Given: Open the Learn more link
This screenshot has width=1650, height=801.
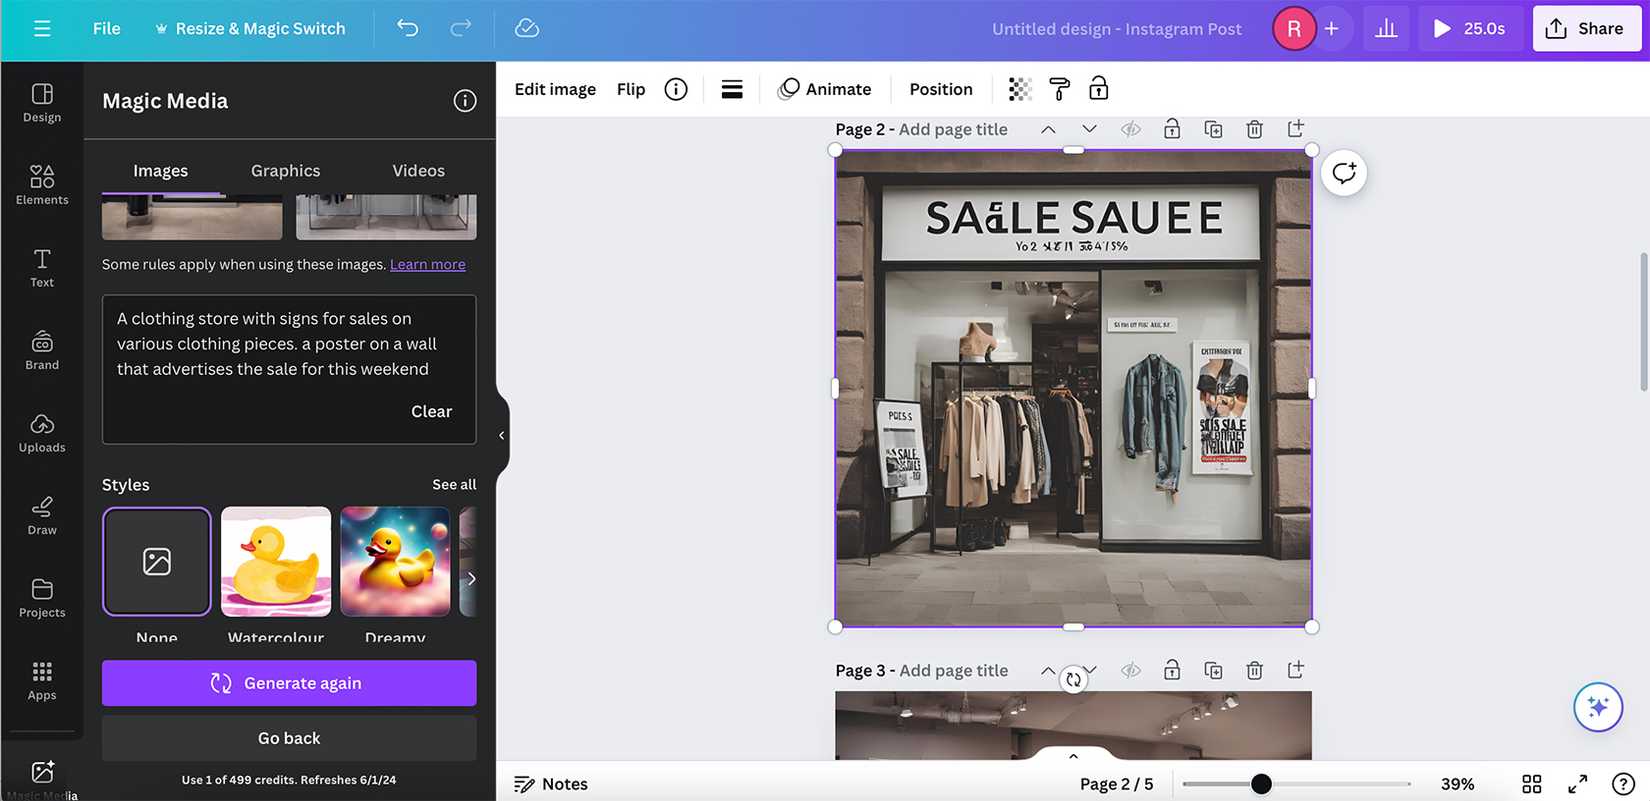Looking at the screenshot, I should click(x=427, y=264).
